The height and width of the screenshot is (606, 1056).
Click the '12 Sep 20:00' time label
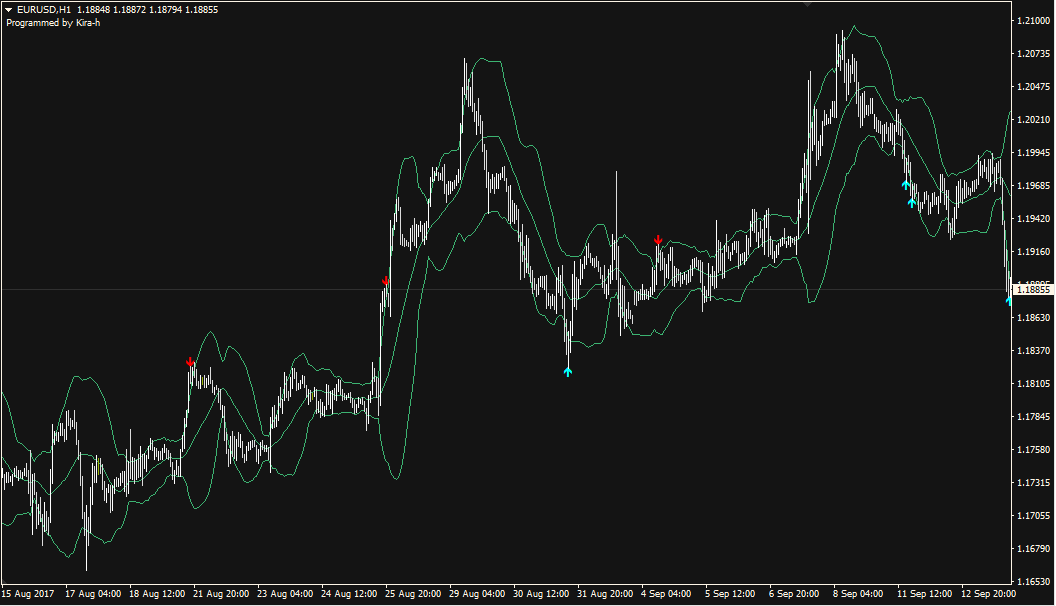(x=990, y=594)
